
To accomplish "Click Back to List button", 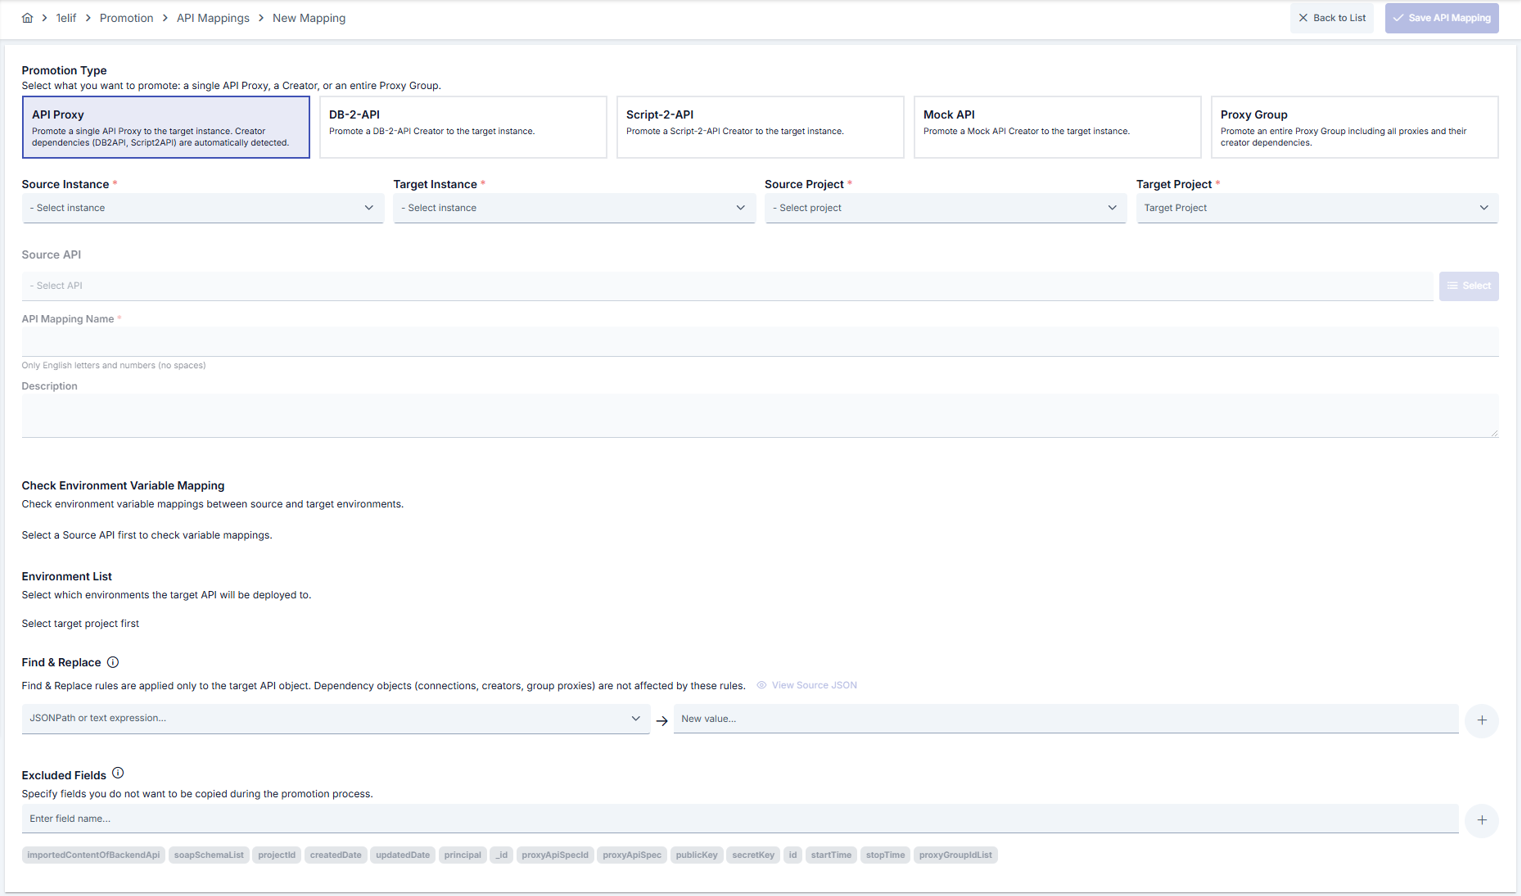I will 1332,18.
